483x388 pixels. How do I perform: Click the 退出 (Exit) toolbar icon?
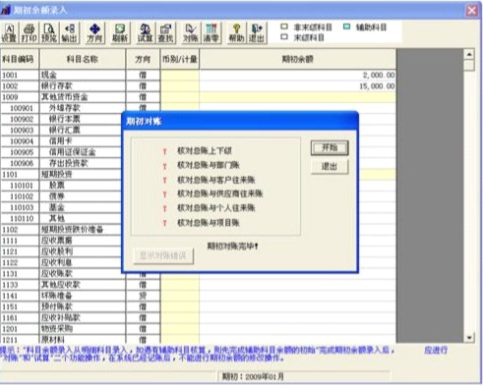click(x=257, y=33)
